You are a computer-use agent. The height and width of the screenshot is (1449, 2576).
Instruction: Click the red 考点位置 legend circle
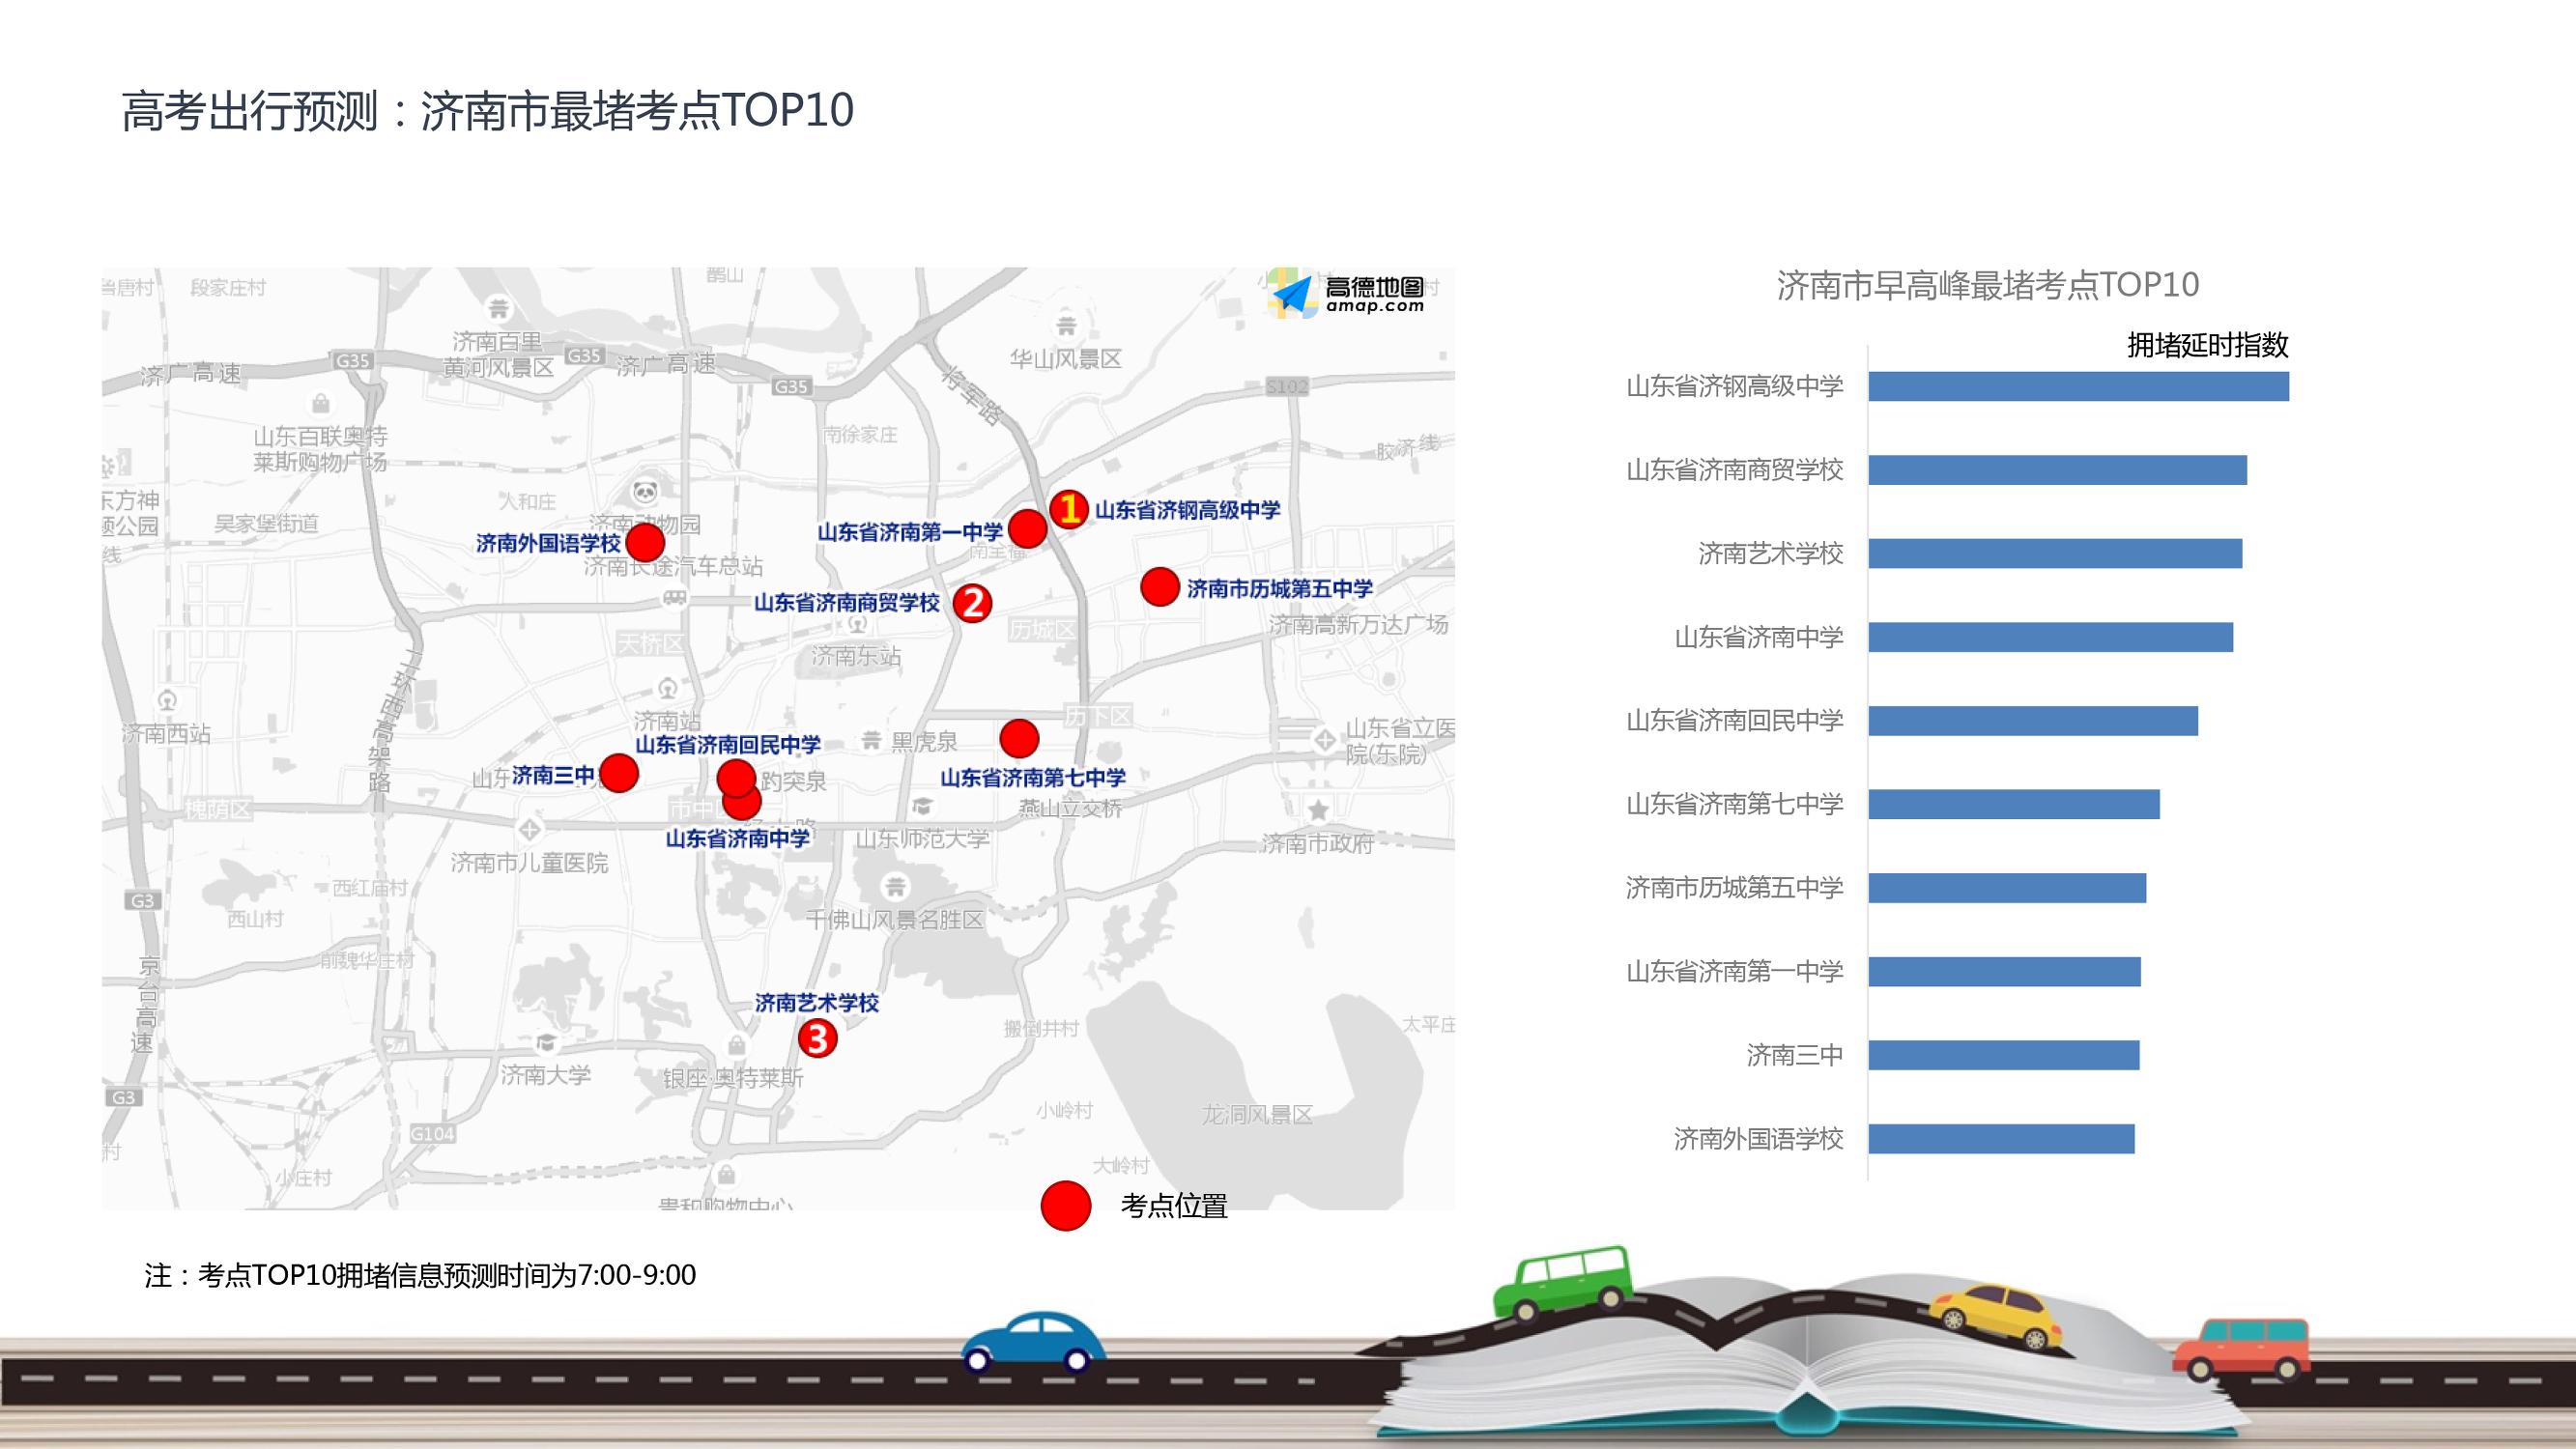pos(1065,1205)
